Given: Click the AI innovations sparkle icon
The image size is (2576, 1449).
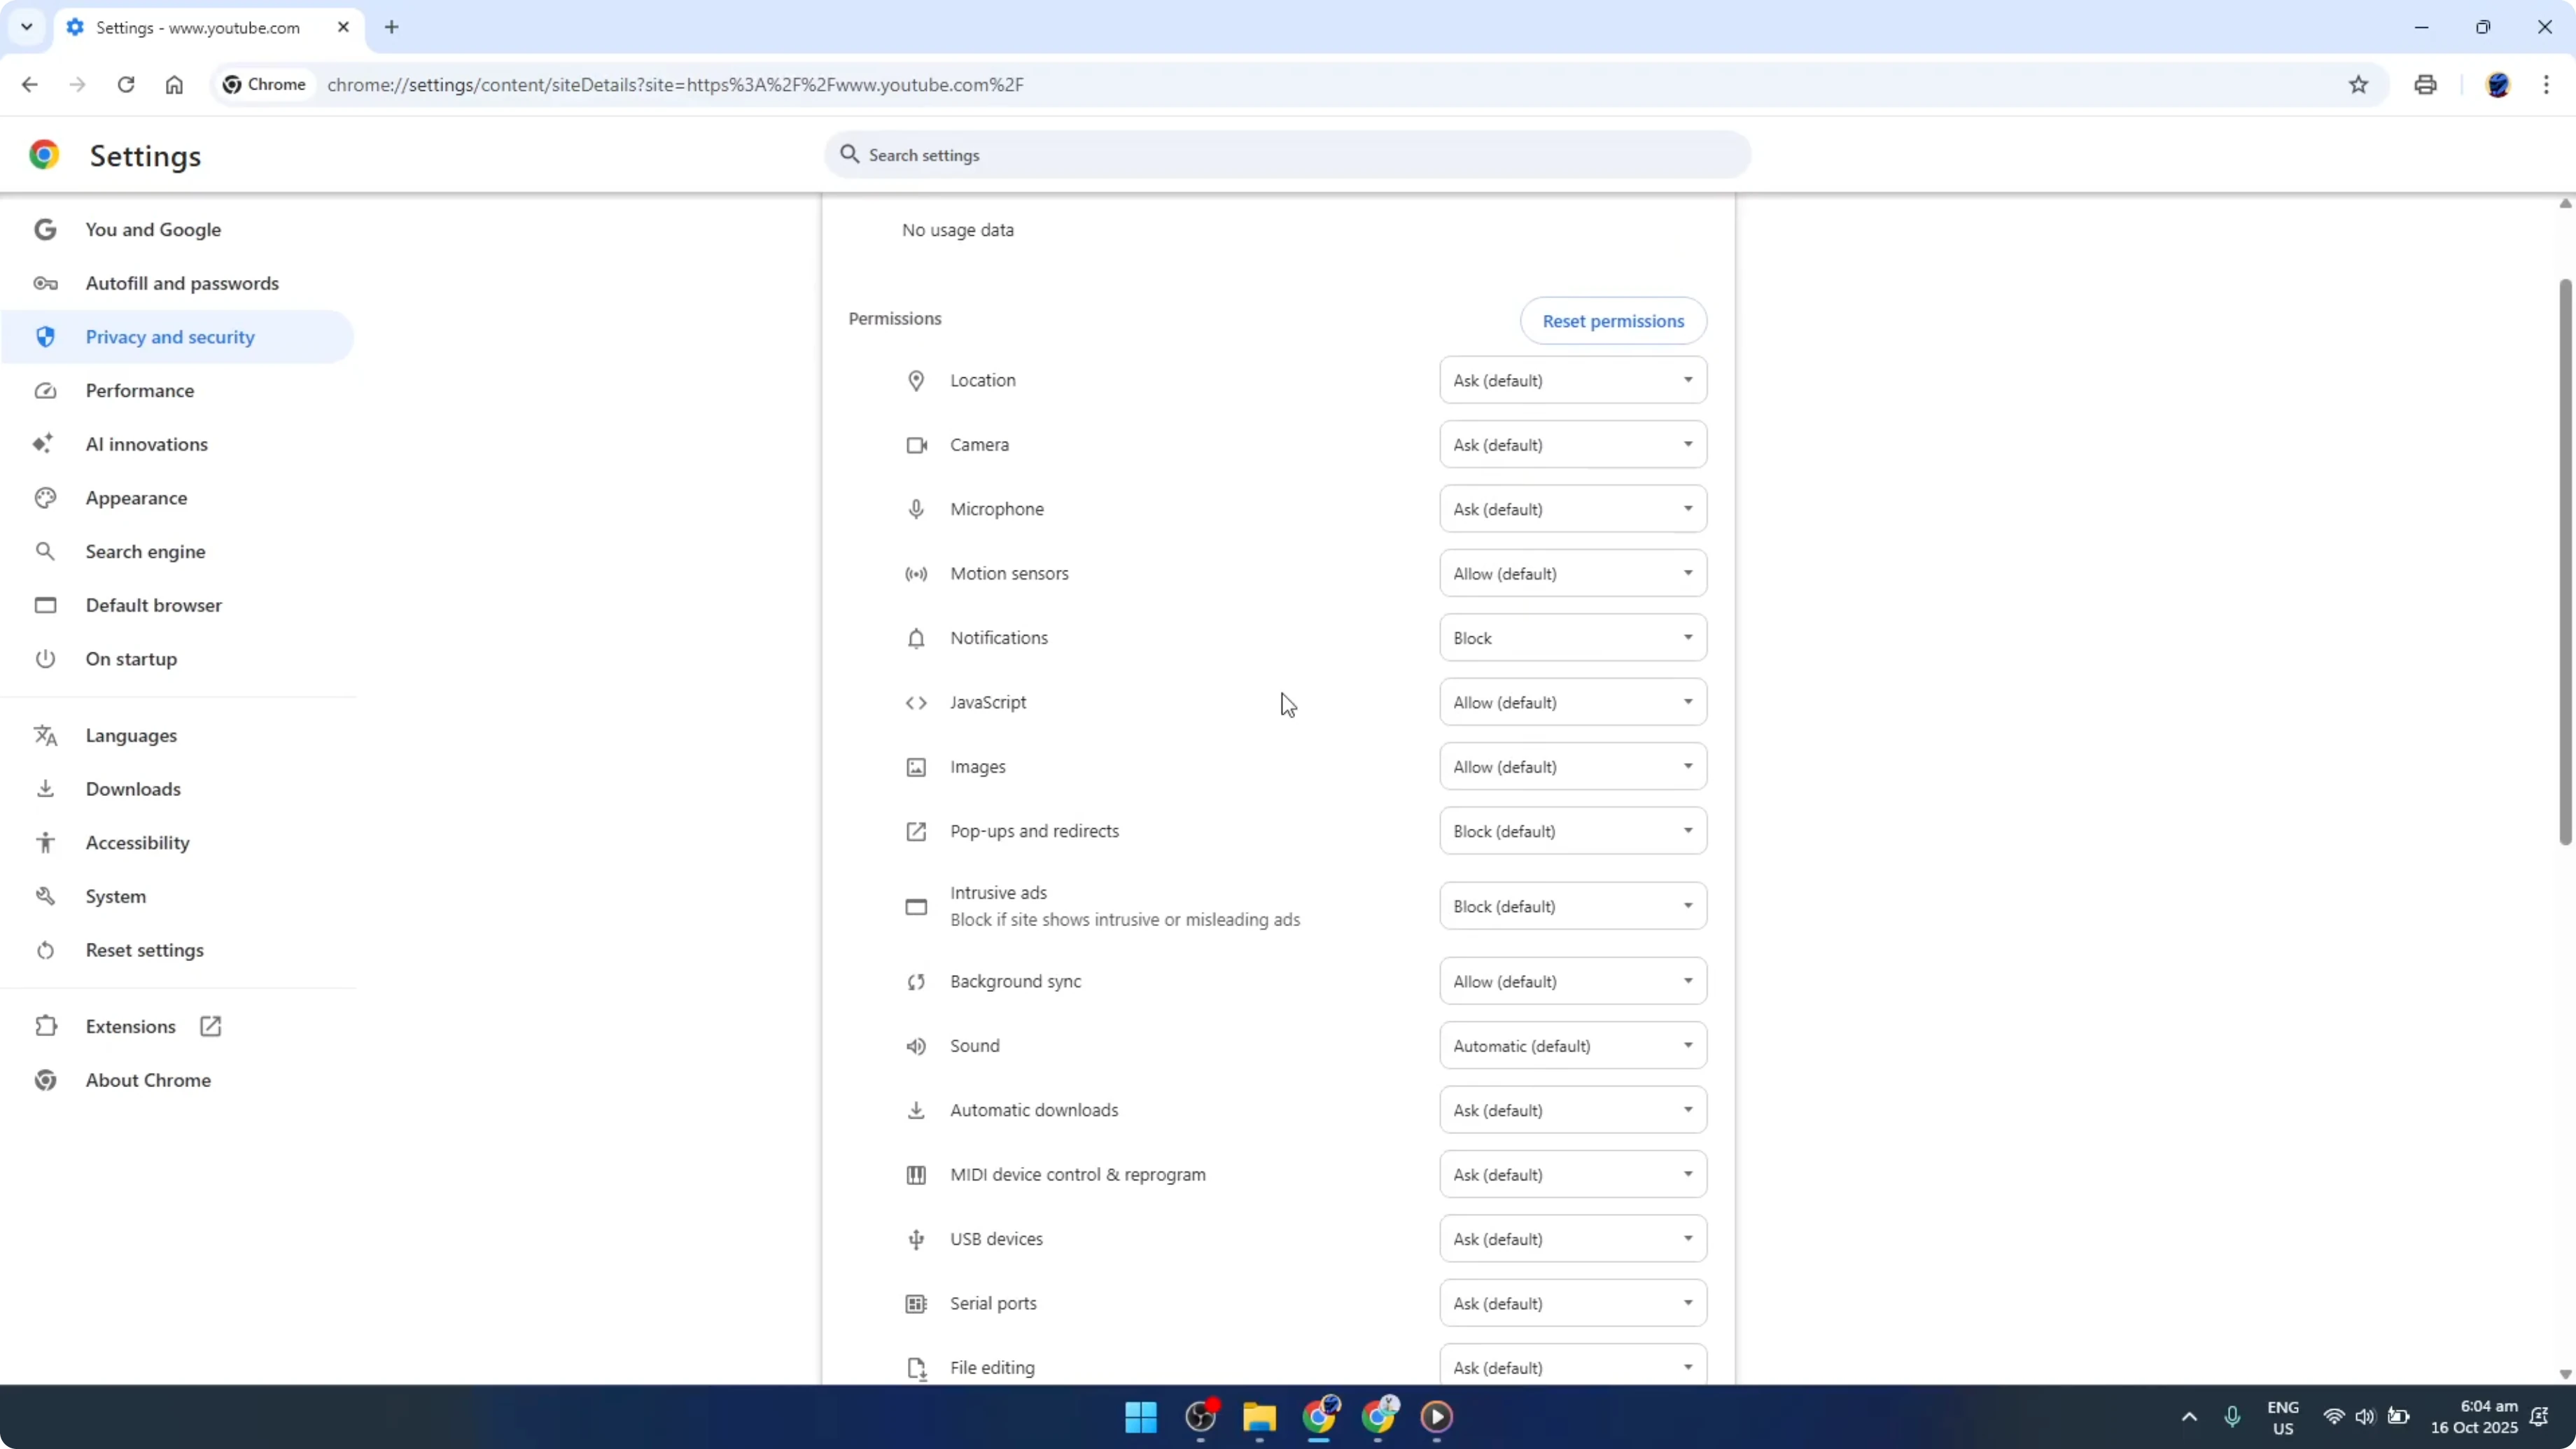Looking at the screenshot, I should [x=45, y=444].
